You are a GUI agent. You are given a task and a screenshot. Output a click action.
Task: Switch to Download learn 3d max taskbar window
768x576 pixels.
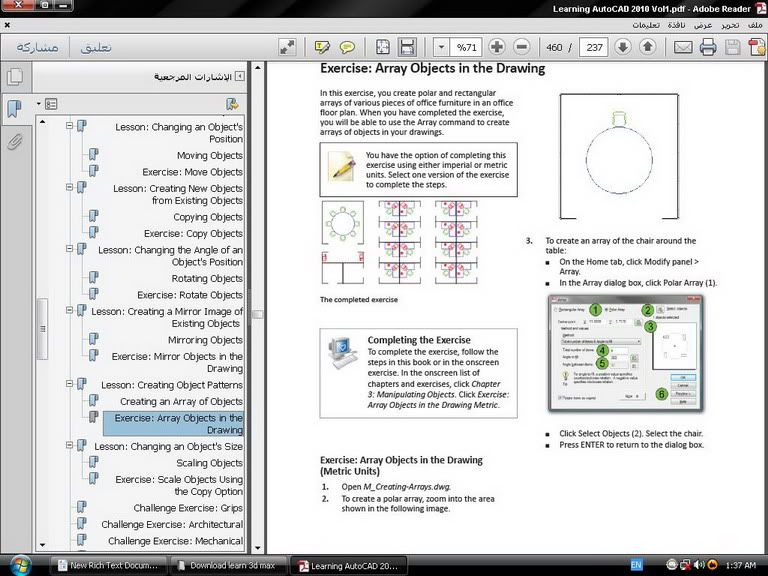[x=228, y=565]
